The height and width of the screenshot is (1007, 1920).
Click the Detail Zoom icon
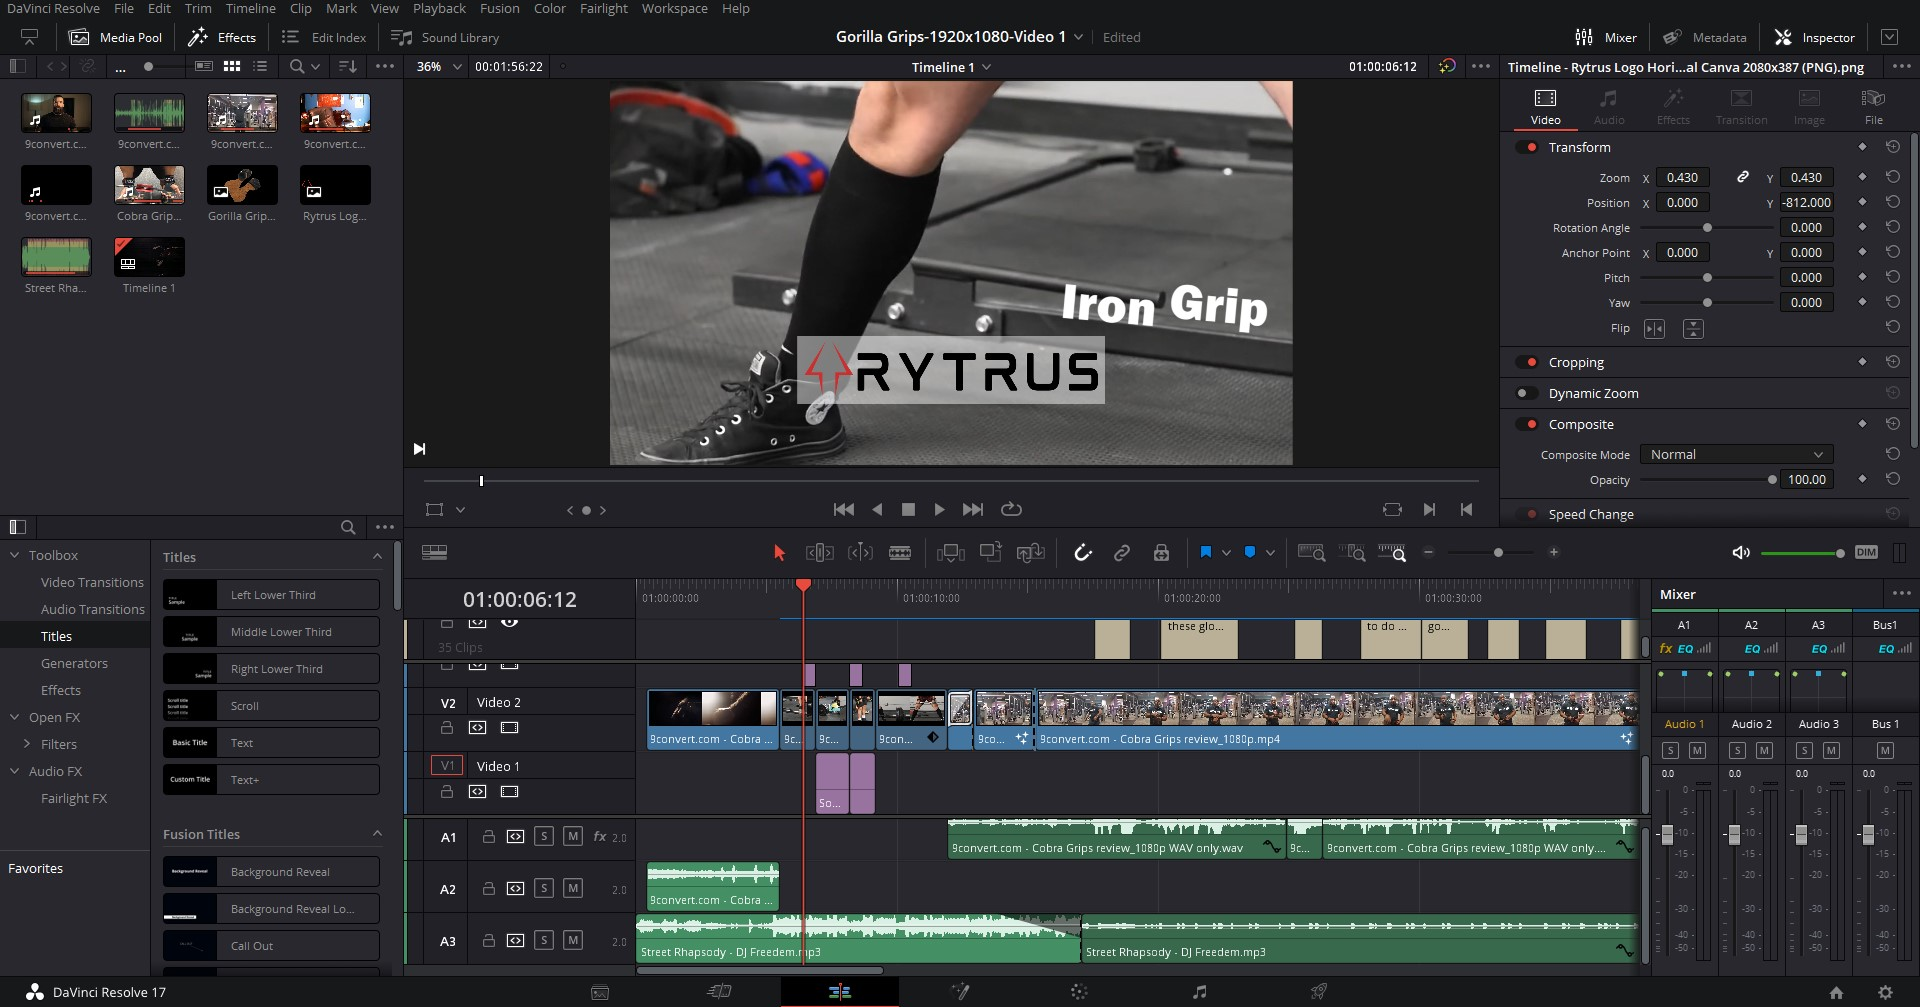tap(1352, 552)
